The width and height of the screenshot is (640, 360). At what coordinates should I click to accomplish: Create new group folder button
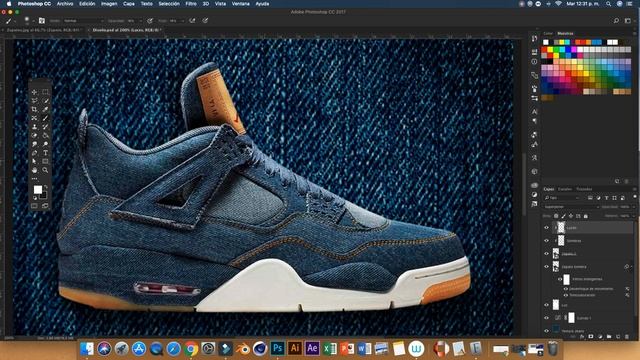[609, 337]
